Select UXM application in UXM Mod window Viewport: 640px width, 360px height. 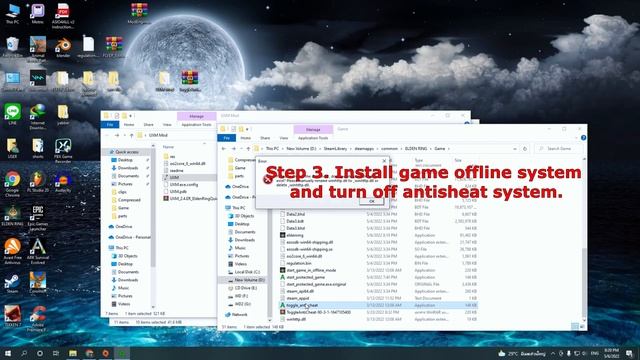pyautogui.click(x=189, y=178)
